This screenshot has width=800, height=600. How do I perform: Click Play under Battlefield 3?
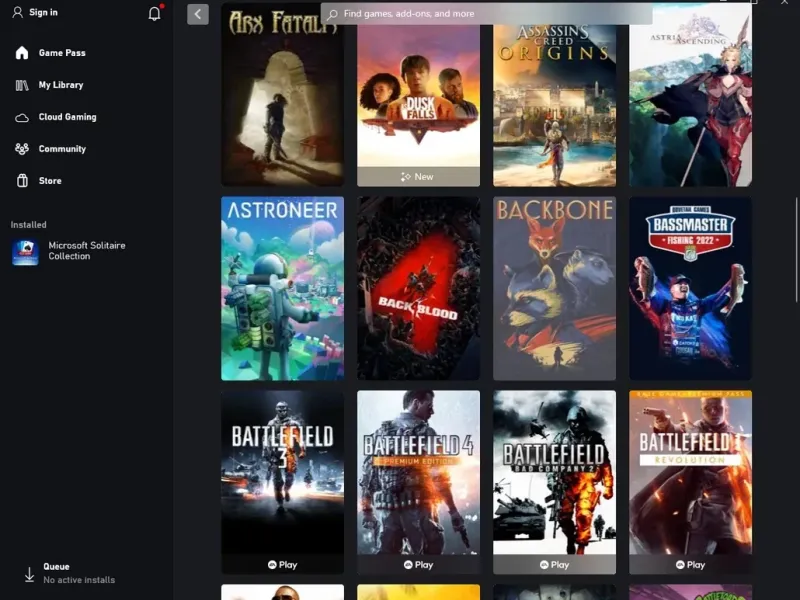pyautogui.click(x=282, y=565)
